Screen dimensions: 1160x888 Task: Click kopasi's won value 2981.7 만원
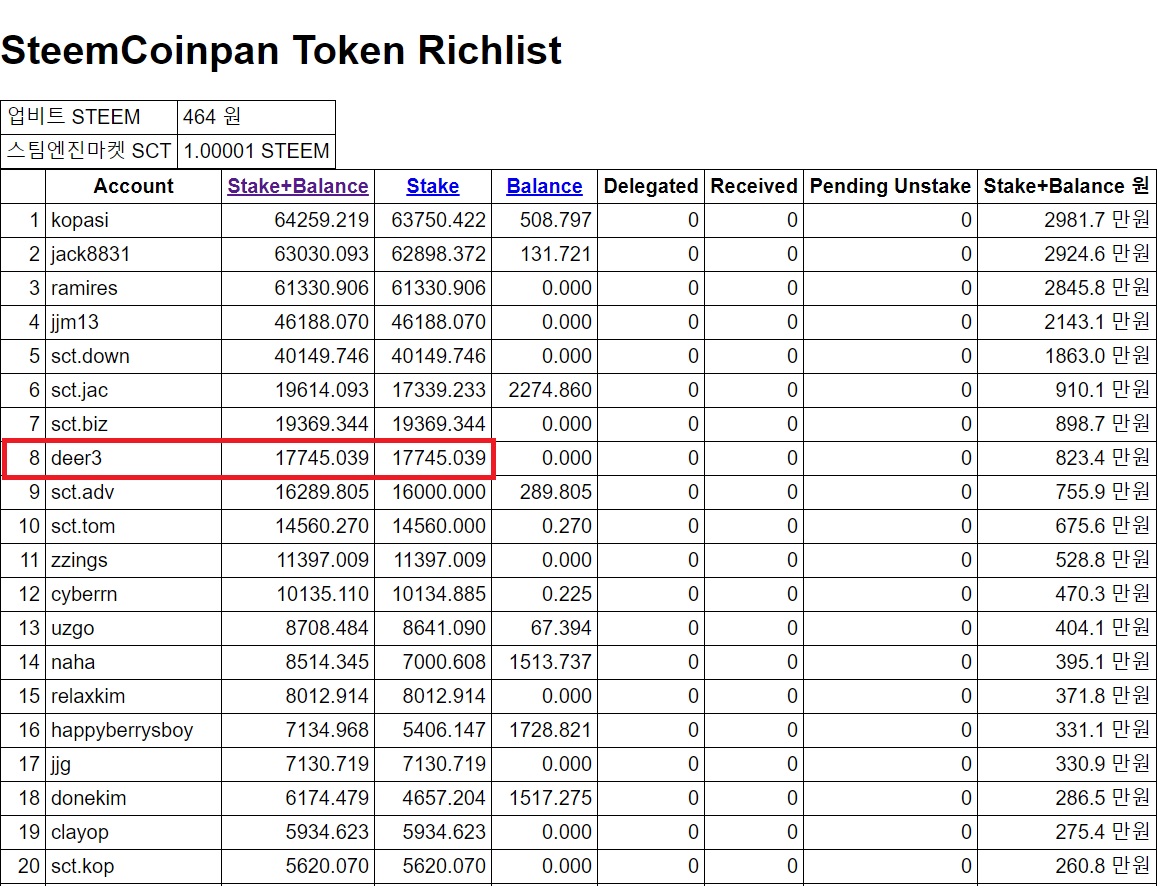tap(1097, 220)
